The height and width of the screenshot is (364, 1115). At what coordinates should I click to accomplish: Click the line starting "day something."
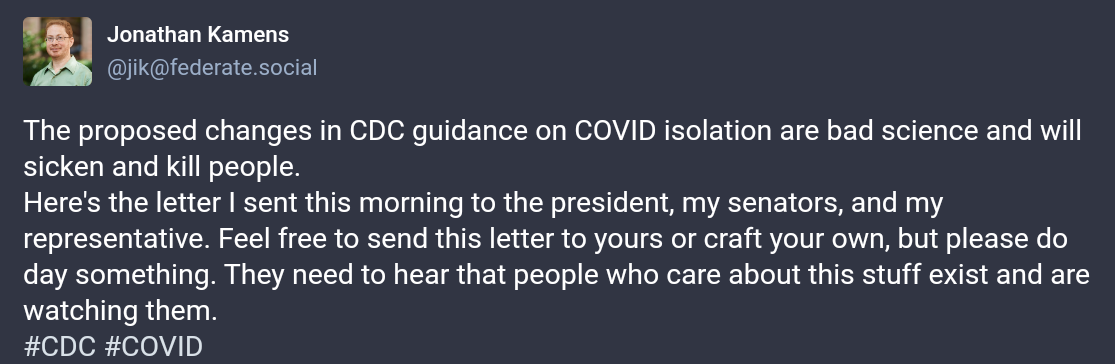[x=557, y=275]
